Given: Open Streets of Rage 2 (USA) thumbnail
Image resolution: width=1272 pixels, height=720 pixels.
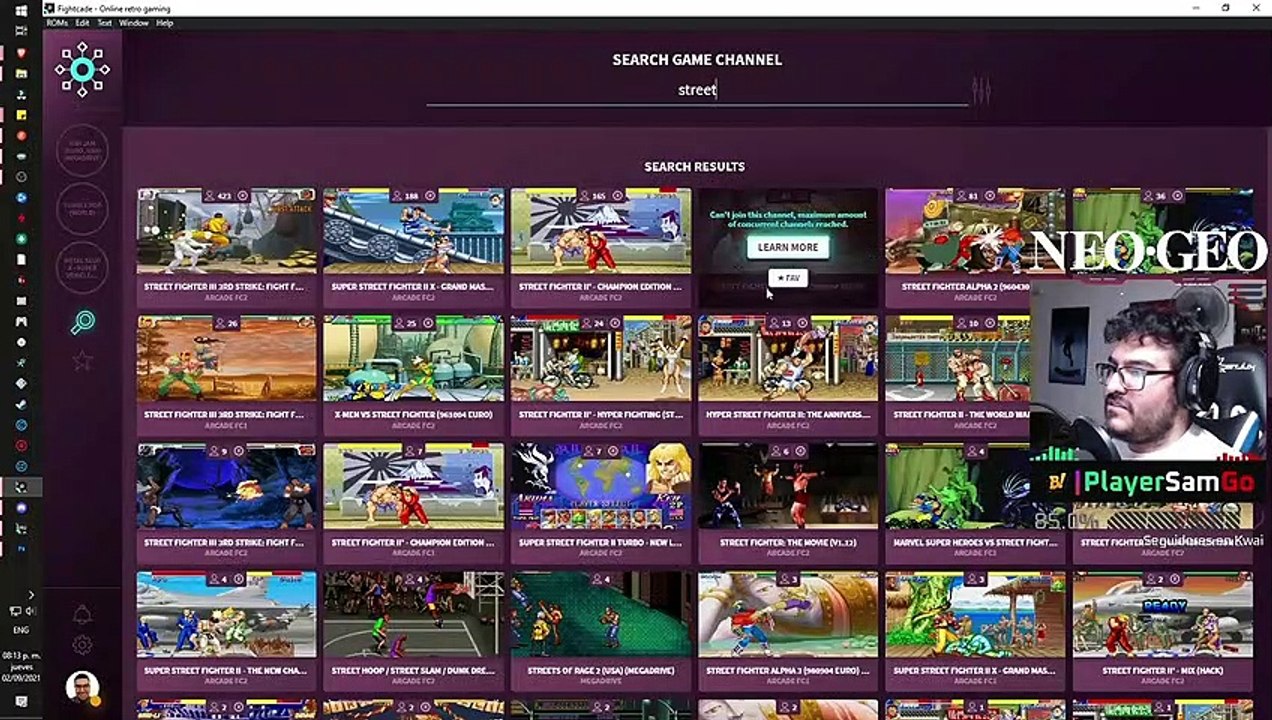Looking at the screenshot, I should (x=601, y=615).
